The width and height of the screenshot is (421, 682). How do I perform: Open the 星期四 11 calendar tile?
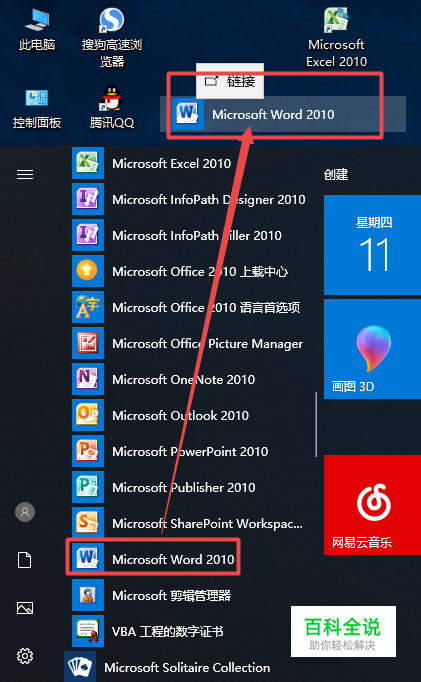point(372,245)
